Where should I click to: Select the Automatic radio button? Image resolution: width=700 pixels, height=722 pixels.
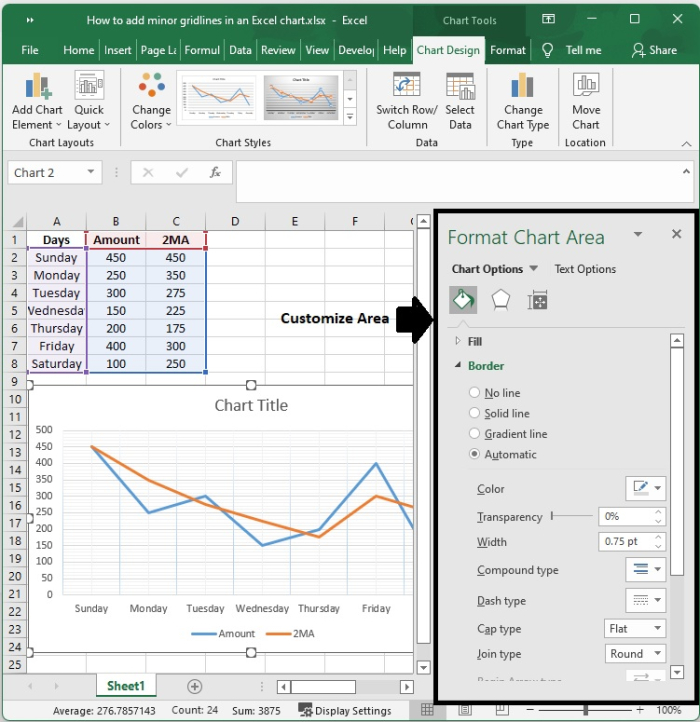(x=474, y=454)
